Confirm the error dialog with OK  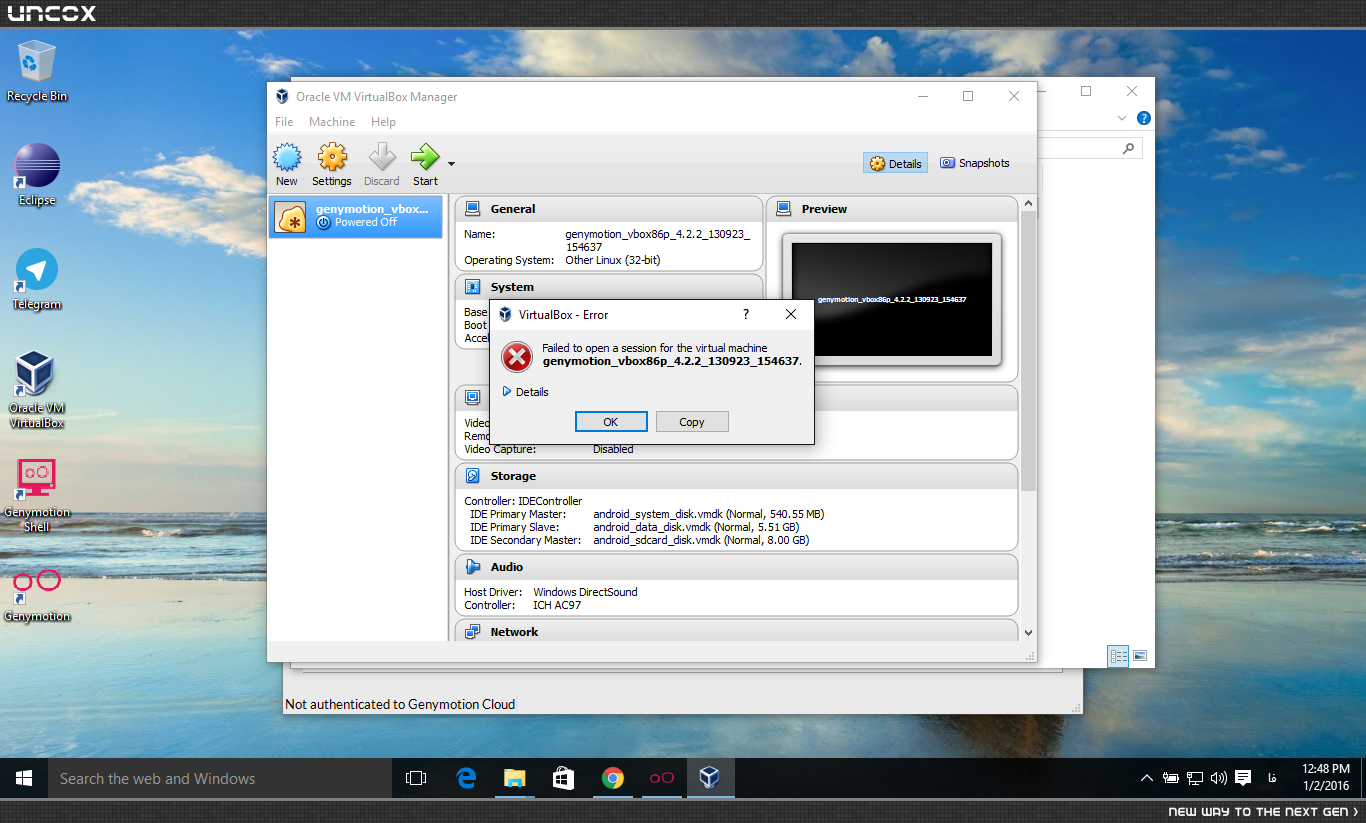pyautogui.click(x=611, y=422)
